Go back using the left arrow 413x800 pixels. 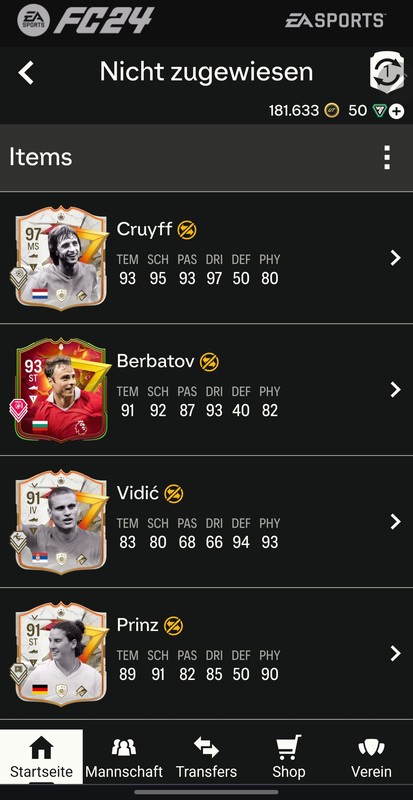click(26, 72)
